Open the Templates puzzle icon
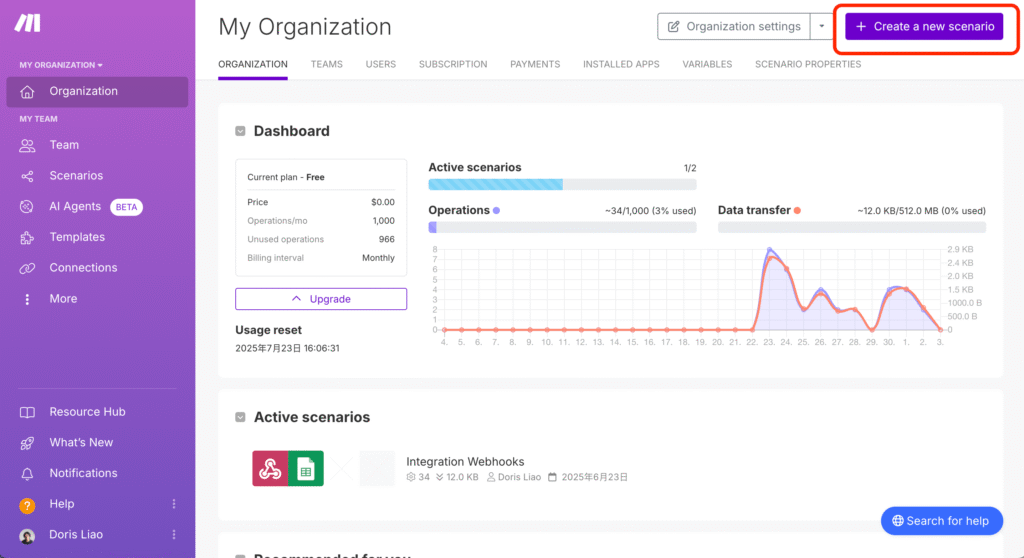Viewport: 1024px width, 558px height. [x=28, y=237]
